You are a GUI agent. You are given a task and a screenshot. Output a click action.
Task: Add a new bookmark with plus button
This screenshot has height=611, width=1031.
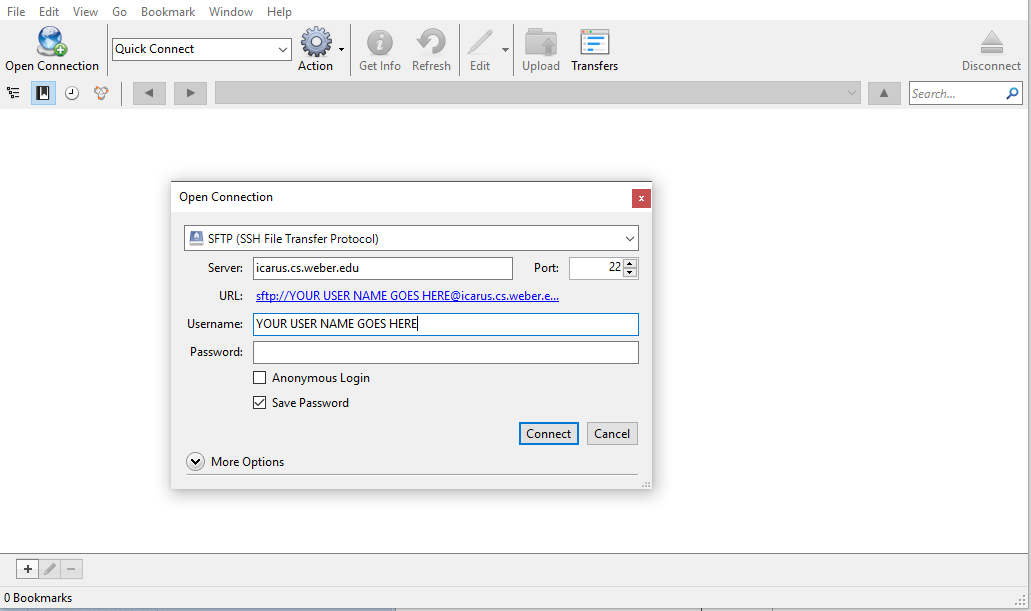27,569
